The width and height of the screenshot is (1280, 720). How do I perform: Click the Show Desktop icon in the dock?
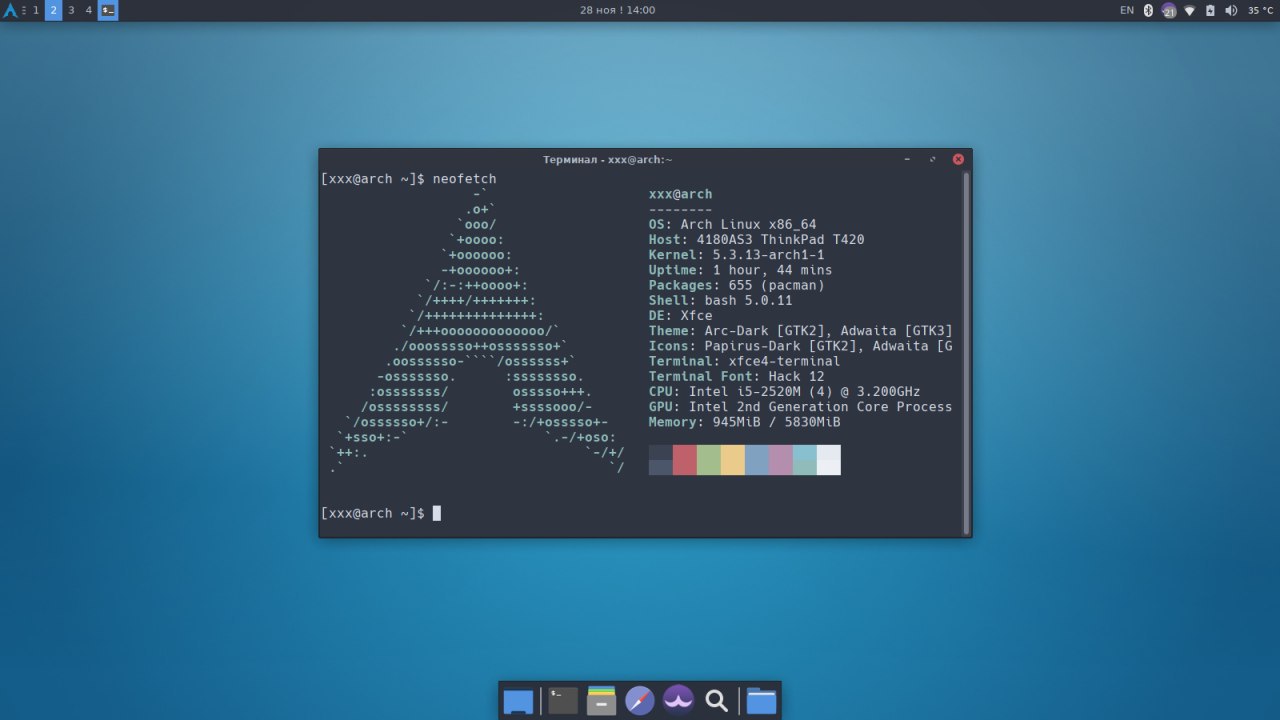pos(518,701)
